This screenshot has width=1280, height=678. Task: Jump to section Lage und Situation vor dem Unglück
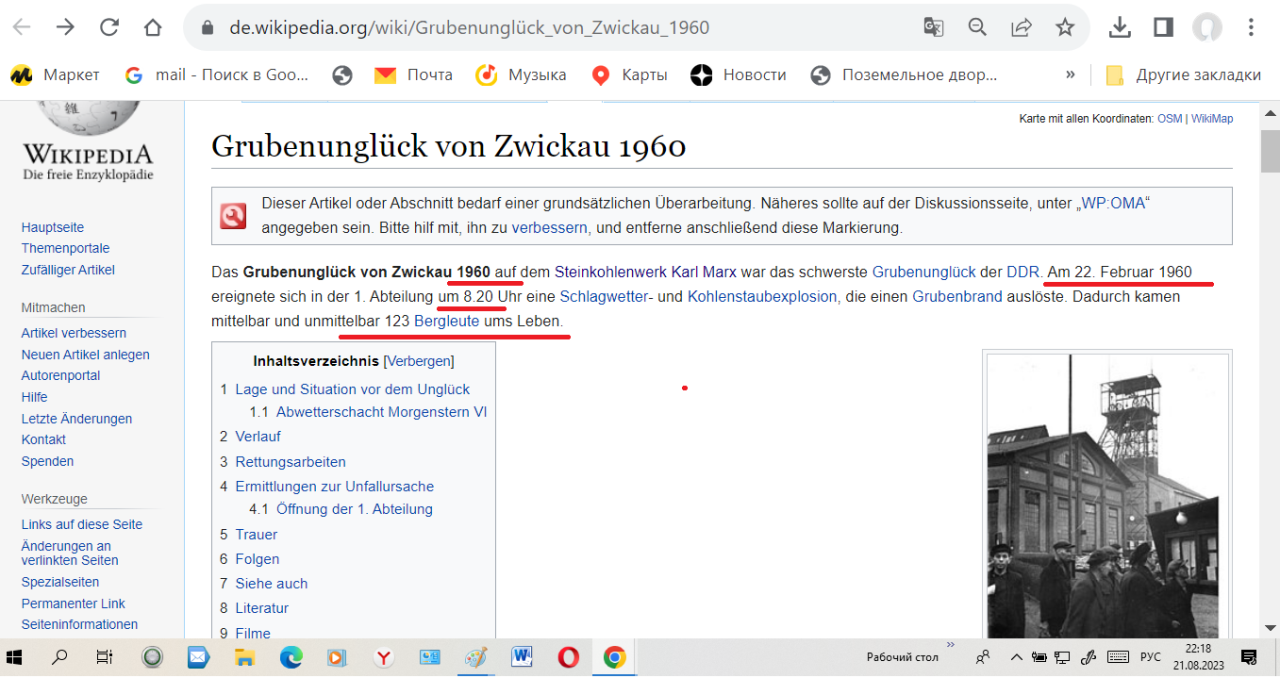[352, 389]
